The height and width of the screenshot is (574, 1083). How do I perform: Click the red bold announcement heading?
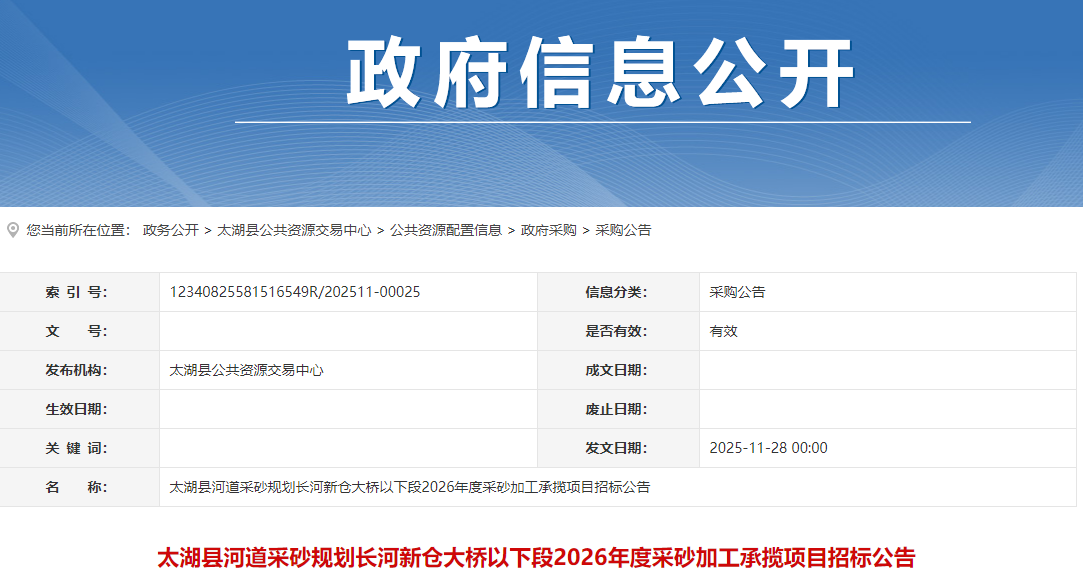pos(536,557)
